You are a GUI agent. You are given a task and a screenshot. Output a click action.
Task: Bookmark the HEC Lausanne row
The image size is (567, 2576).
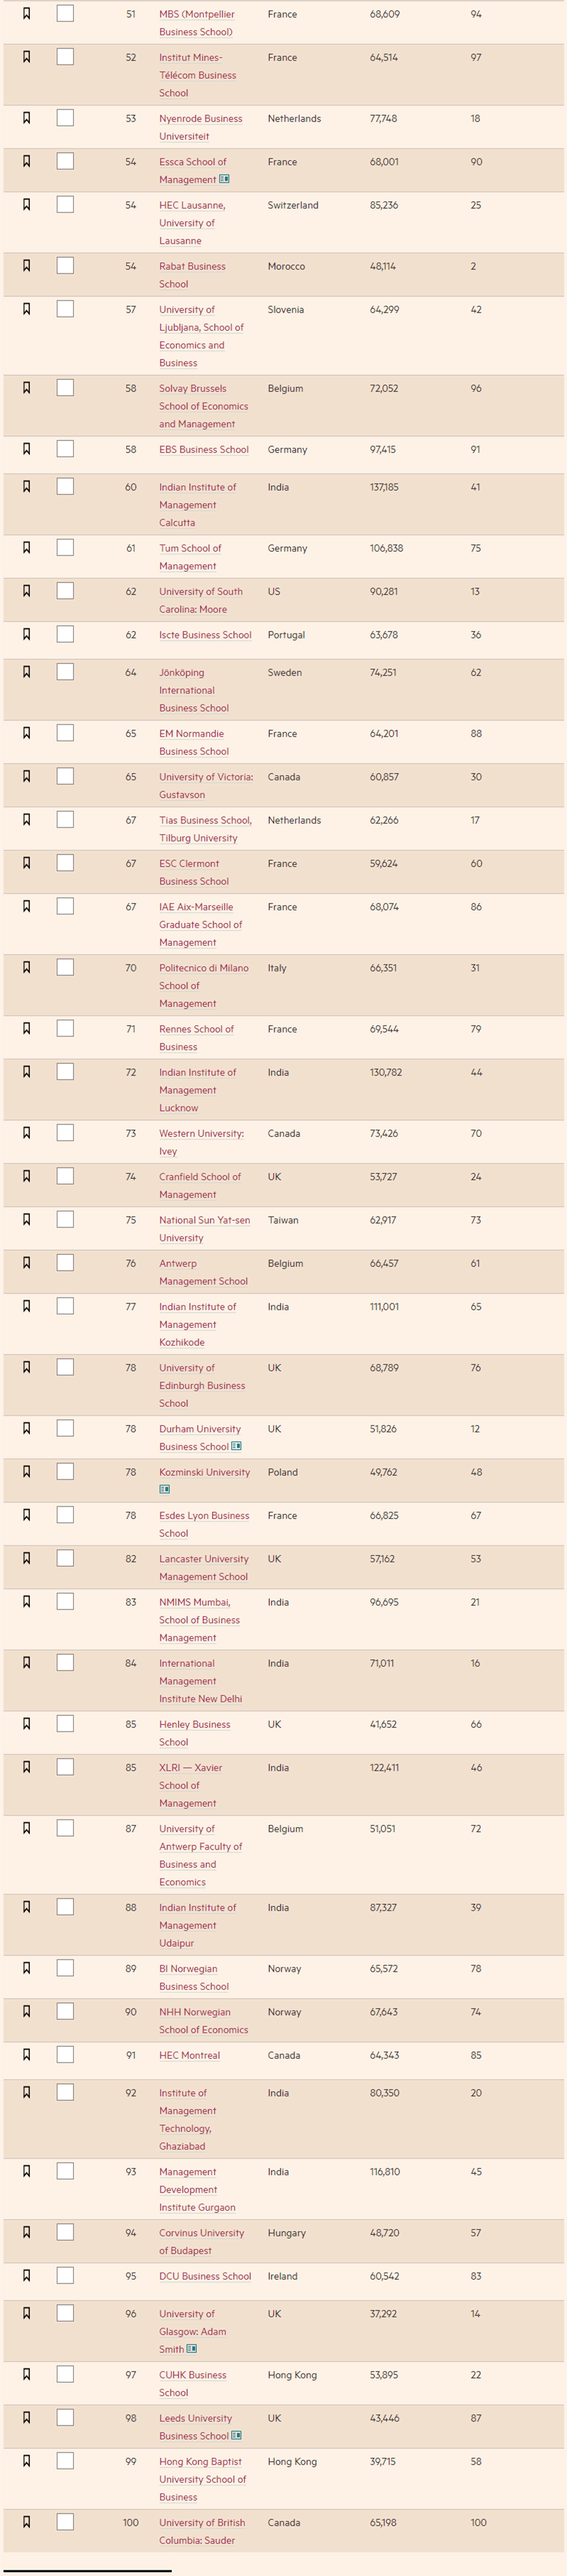click(x=26, y=204)
